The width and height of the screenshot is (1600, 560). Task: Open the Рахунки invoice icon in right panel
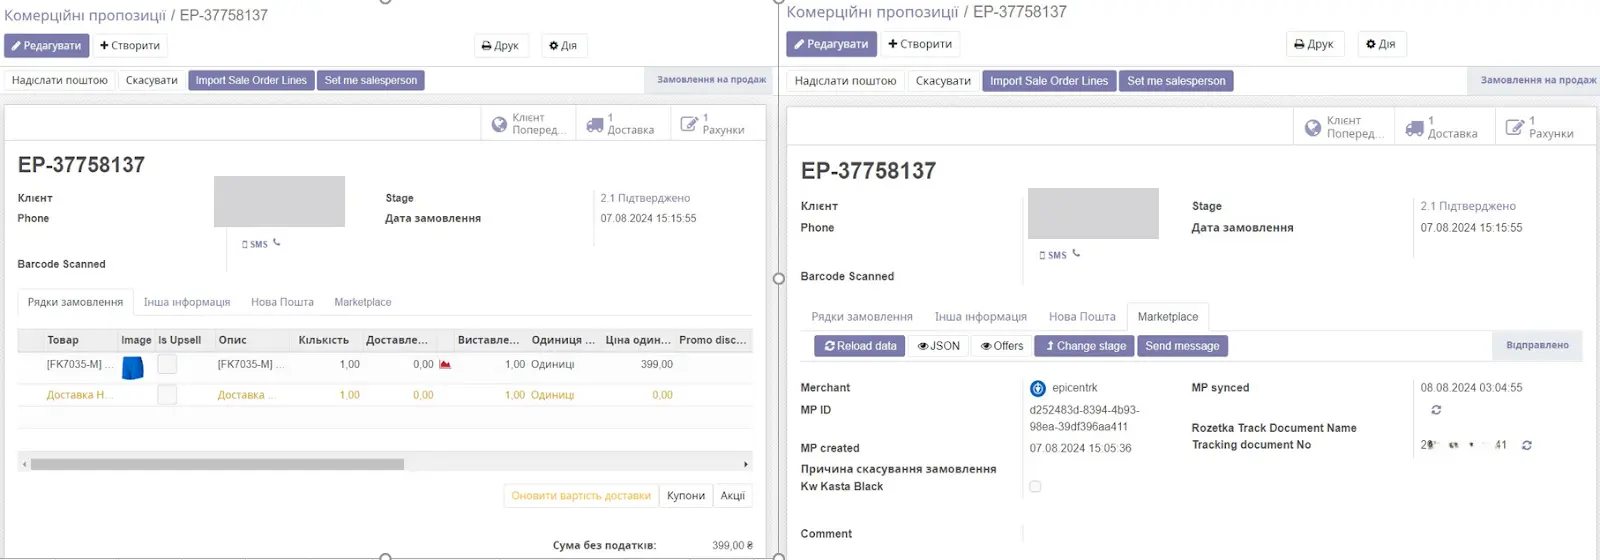(1515, 127)
